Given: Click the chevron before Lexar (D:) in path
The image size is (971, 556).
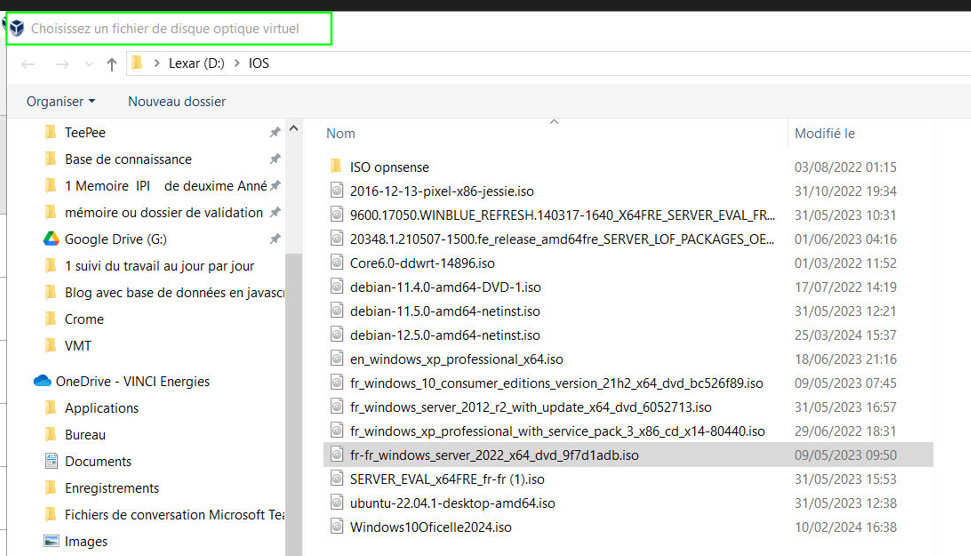Looking at the screenshot, I should (157, 64).
